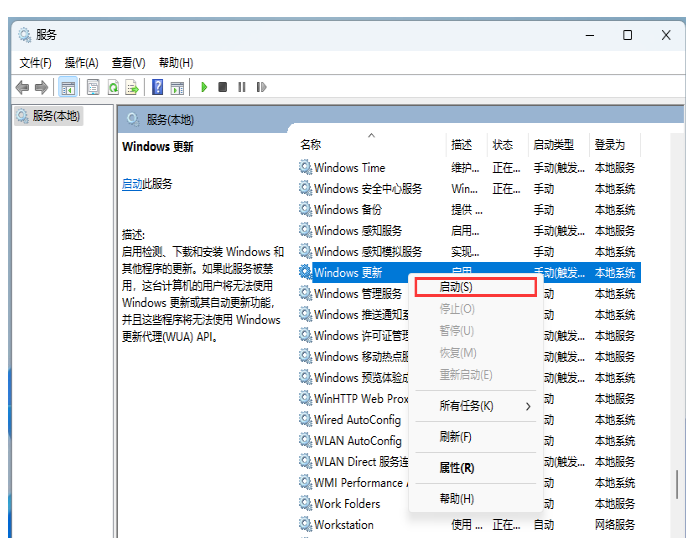Screen dimensions: 686x538
Task: Click the Stop Service square icon
Action: click(x=223, y=87)
